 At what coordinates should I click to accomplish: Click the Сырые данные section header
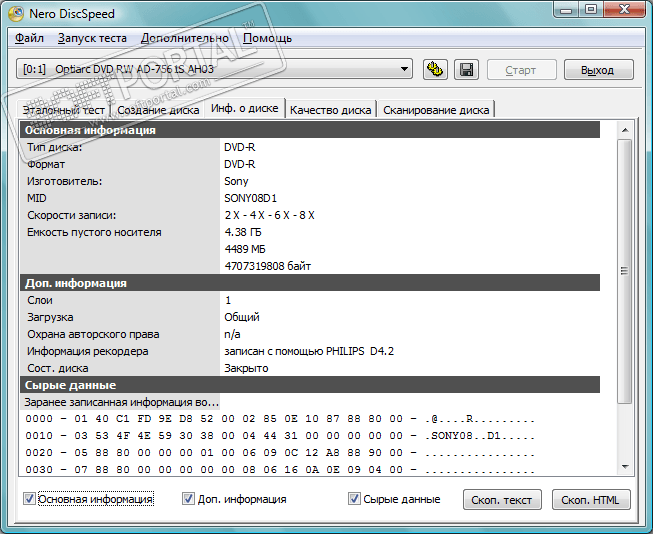(x=310, y=385)
